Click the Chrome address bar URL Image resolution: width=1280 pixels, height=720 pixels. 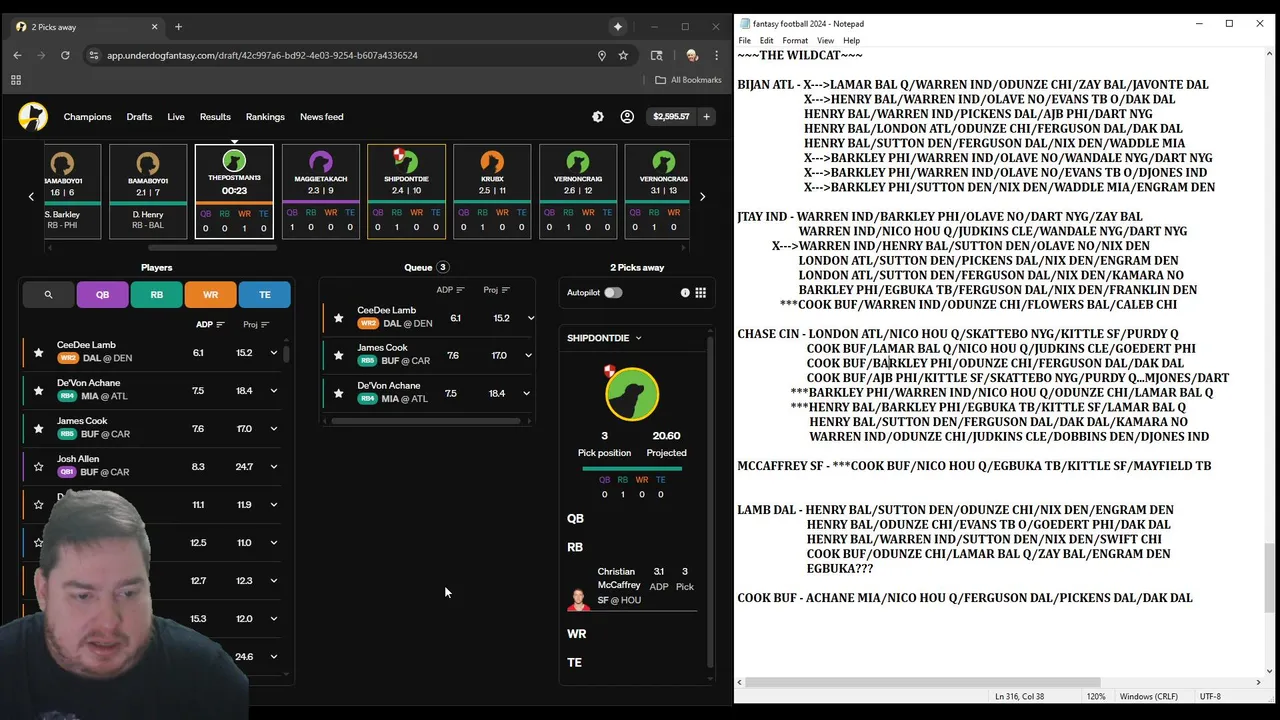point(262,55)
